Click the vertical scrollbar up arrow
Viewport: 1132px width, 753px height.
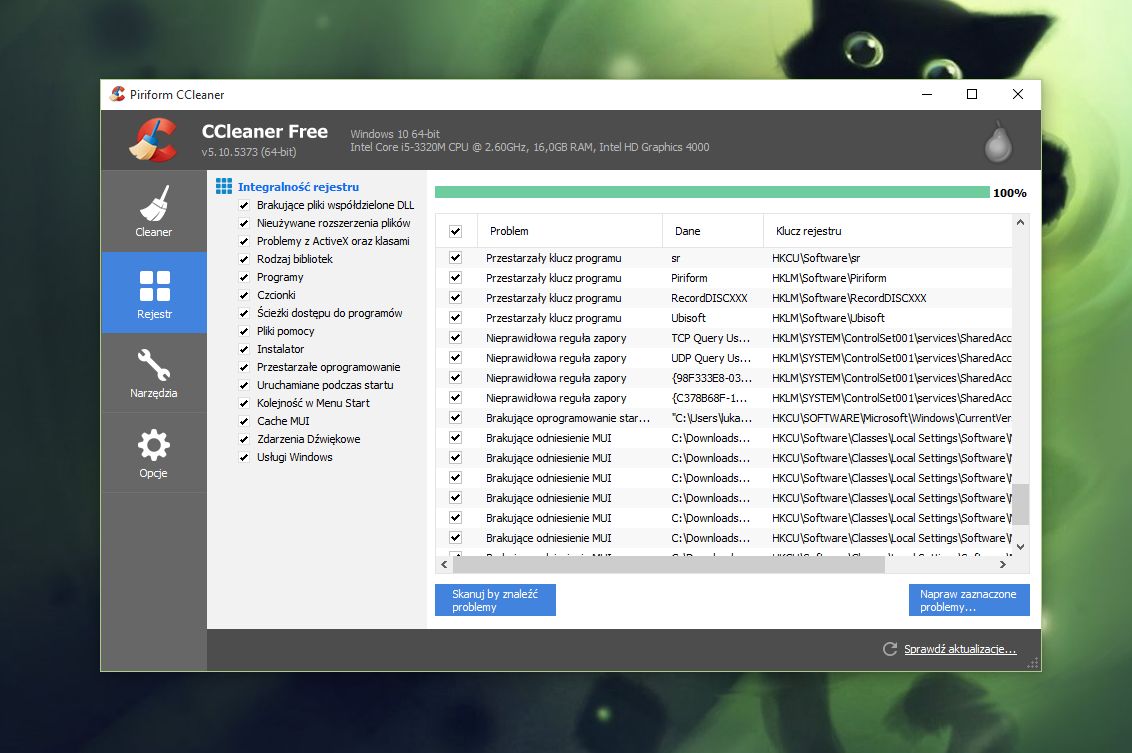(x=1020, y=222)
